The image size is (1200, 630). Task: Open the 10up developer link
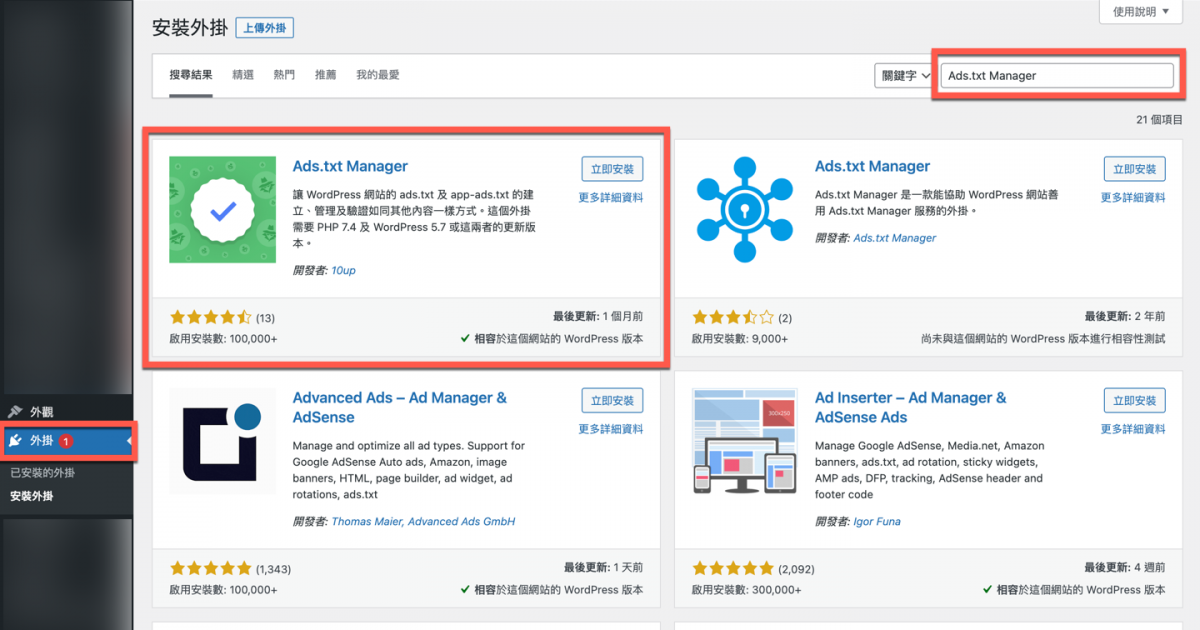point(343,270)
